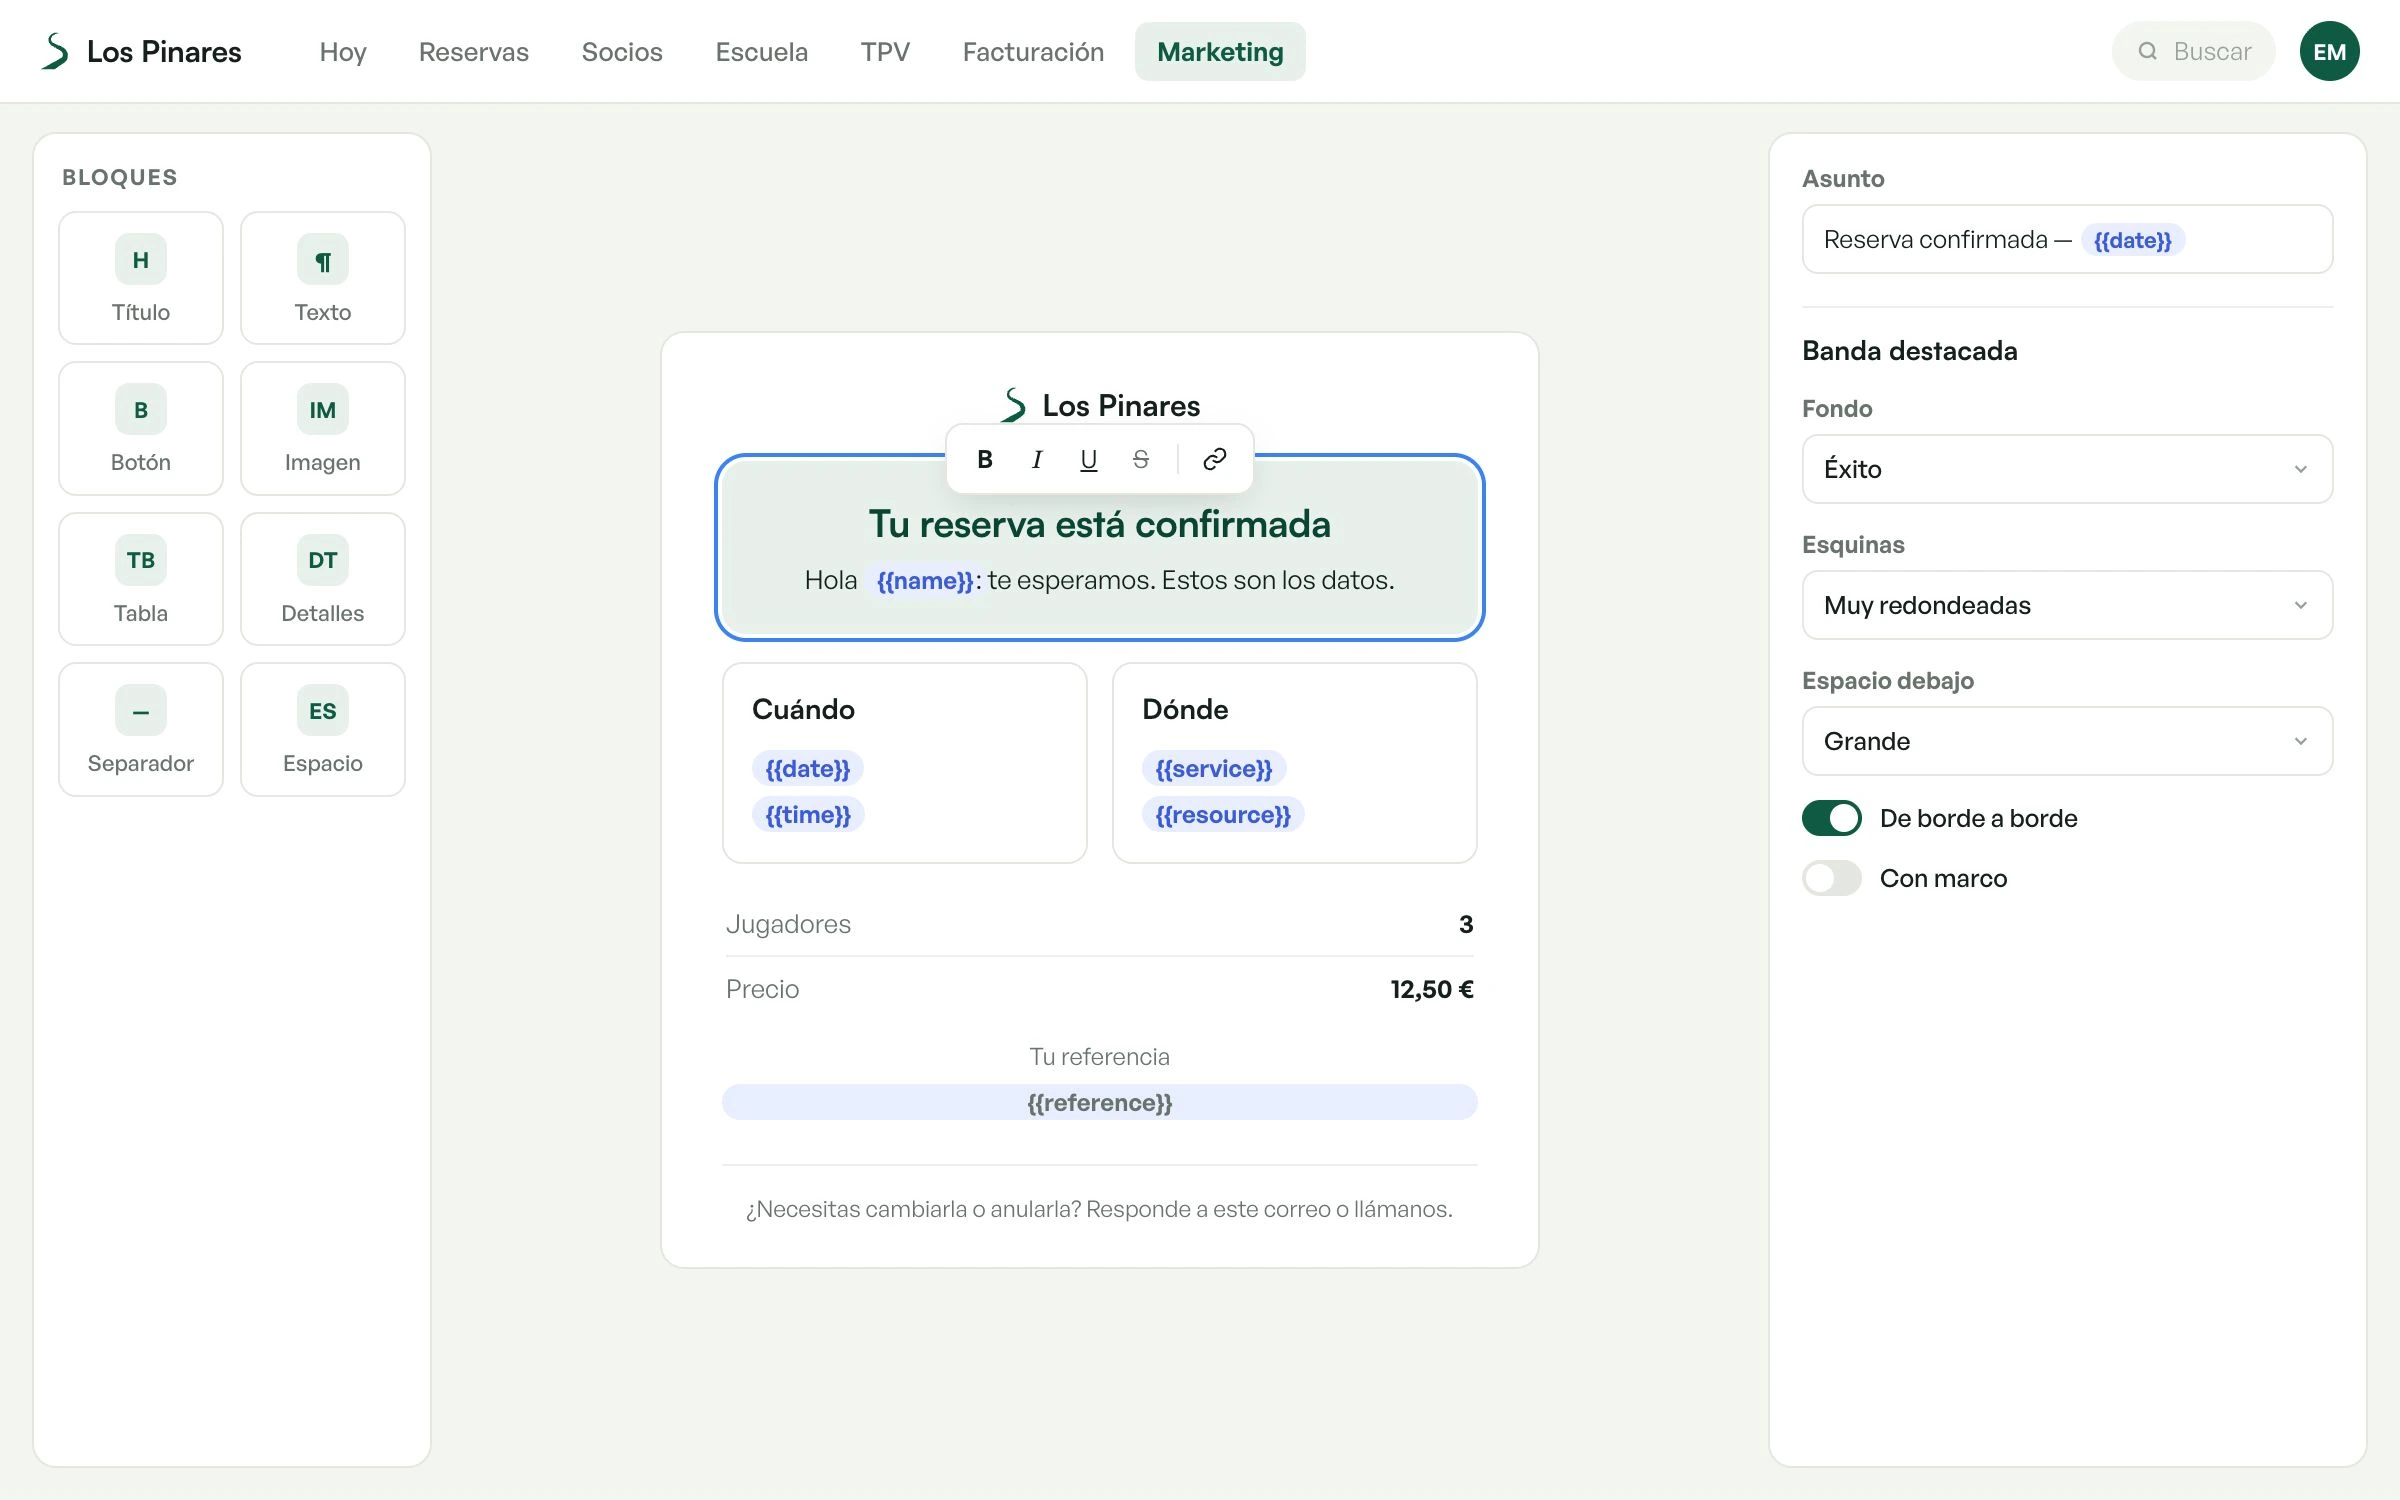
Task: Click the Precio value 12,50 €
Action: (x=1432, y=989)
